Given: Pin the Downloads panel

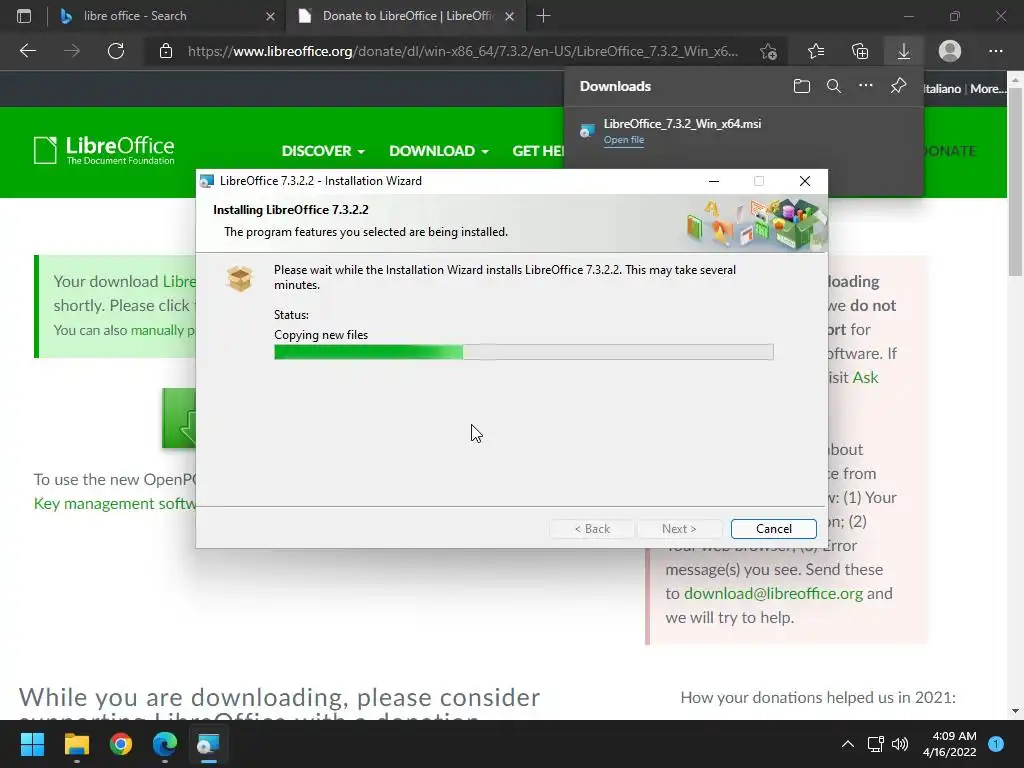Looking at the screenshot, I should coord(898,86).
